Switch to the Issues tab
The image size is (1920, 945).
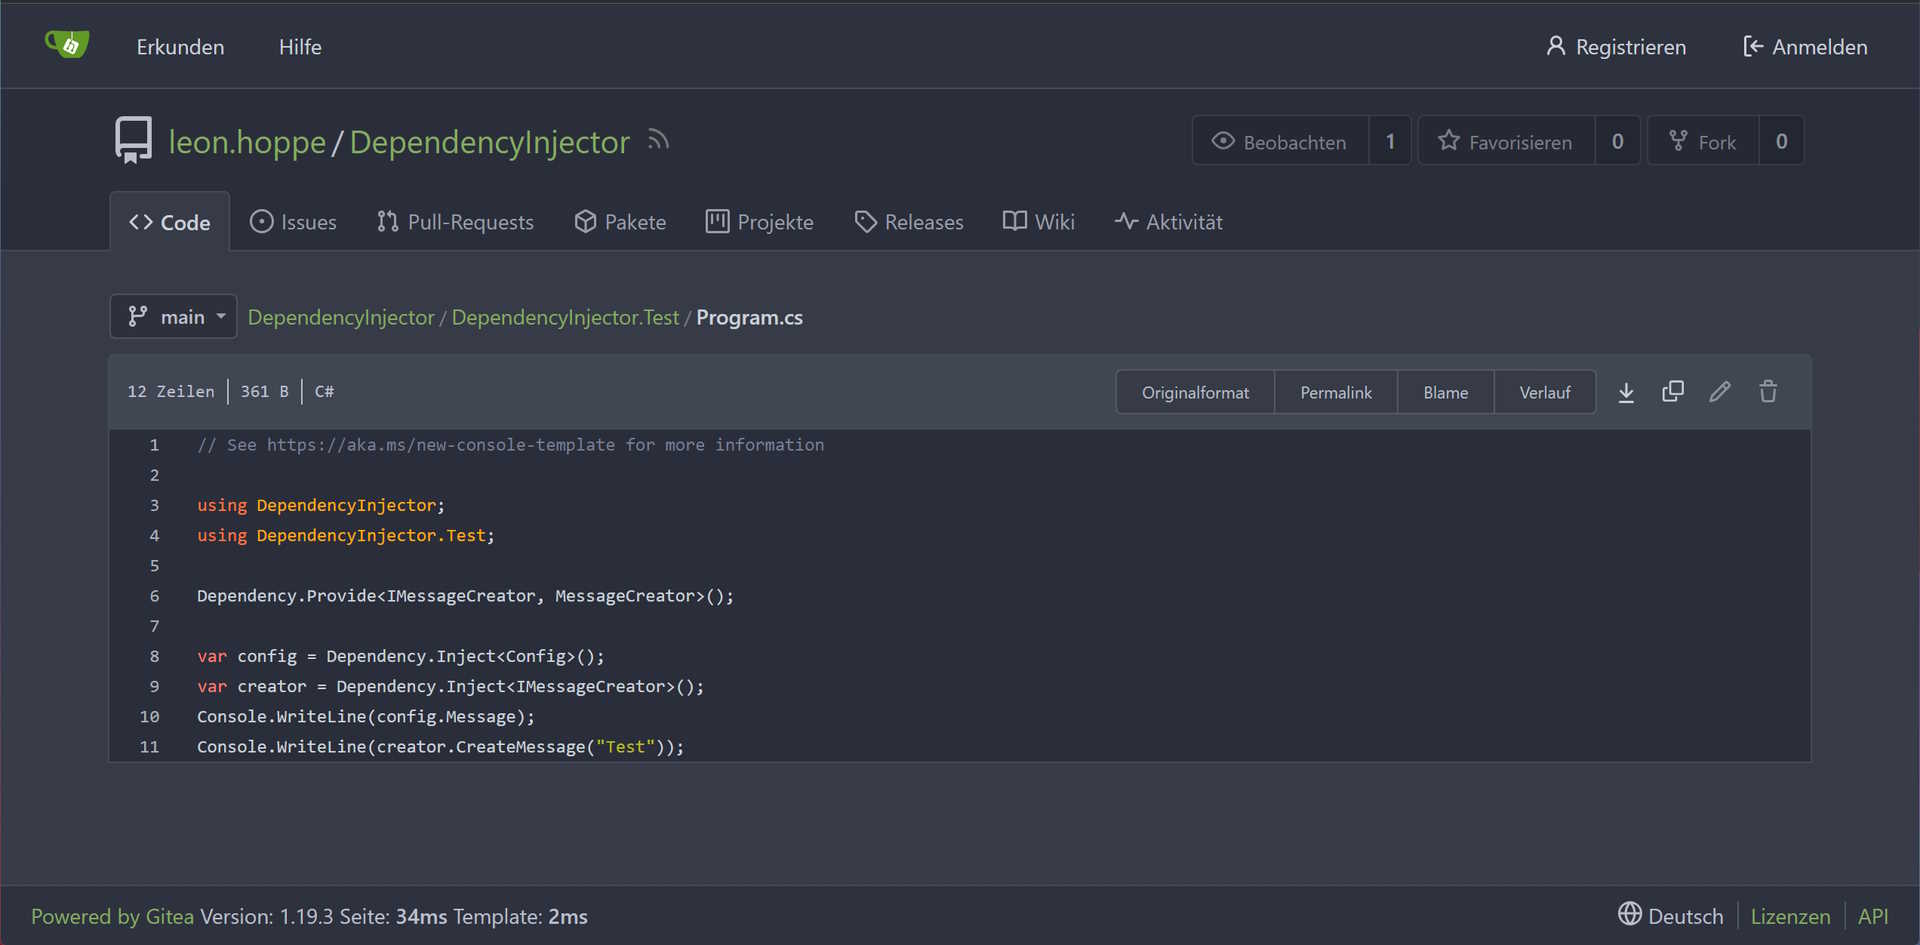(x=293, y=222)
